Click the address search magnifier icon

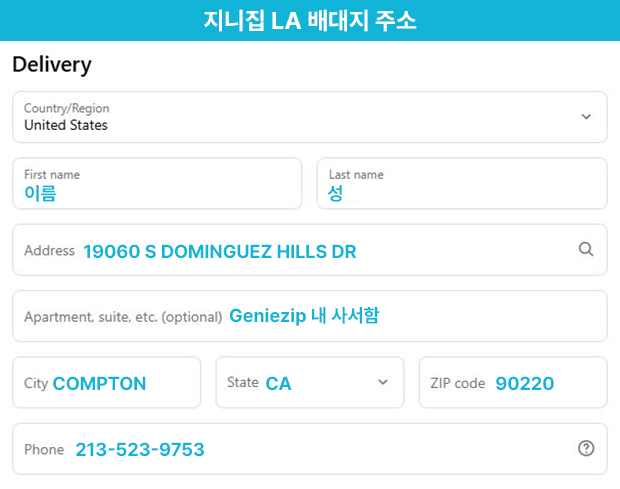tap(586, 249)
